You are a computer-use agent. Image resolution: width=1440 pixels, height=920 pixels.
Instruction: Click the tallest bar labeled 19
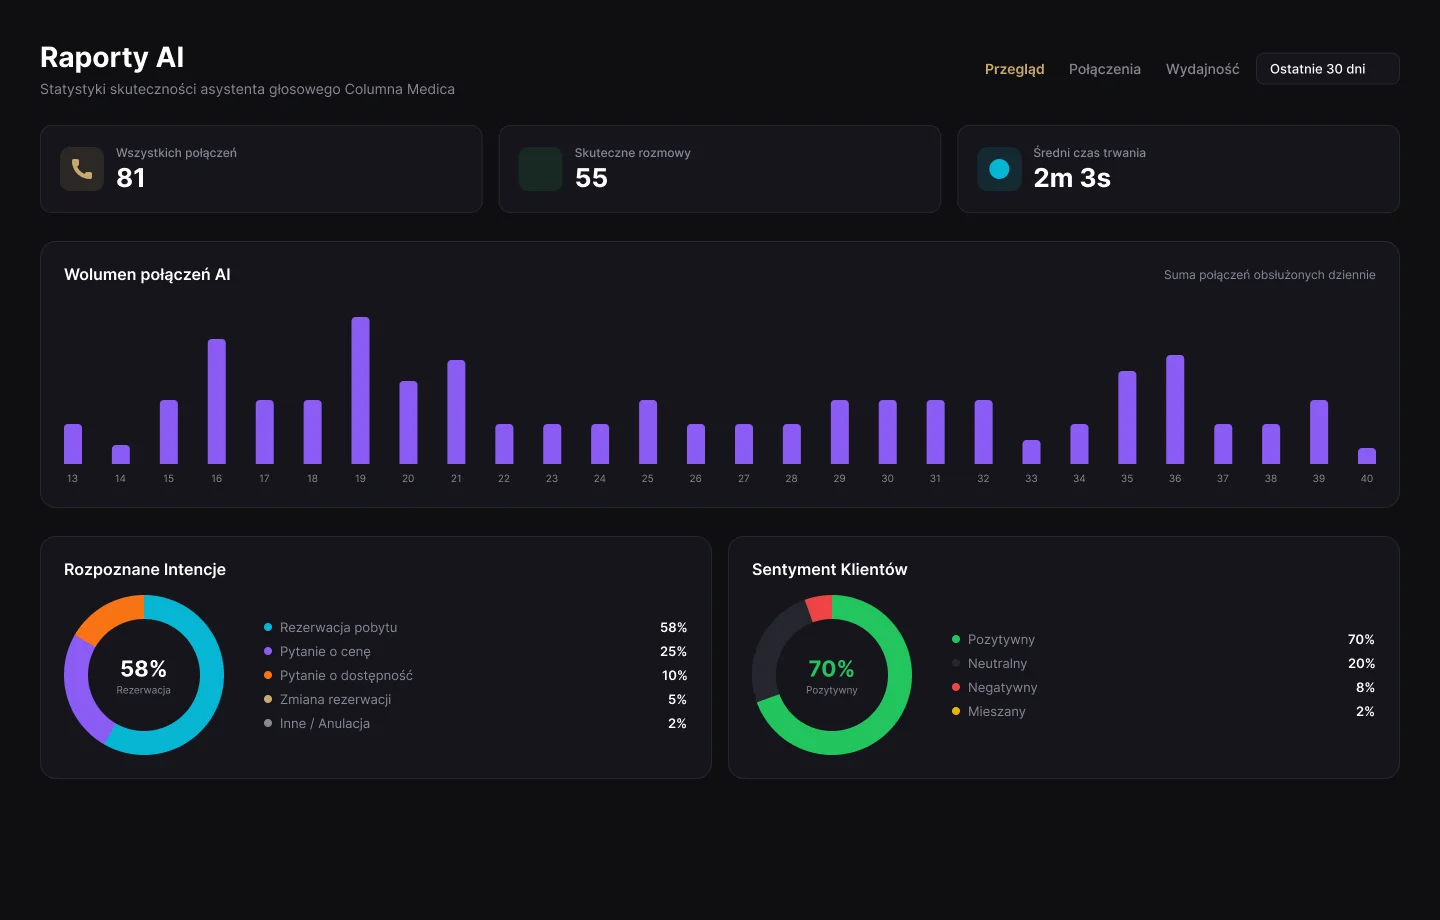(360, 390)
